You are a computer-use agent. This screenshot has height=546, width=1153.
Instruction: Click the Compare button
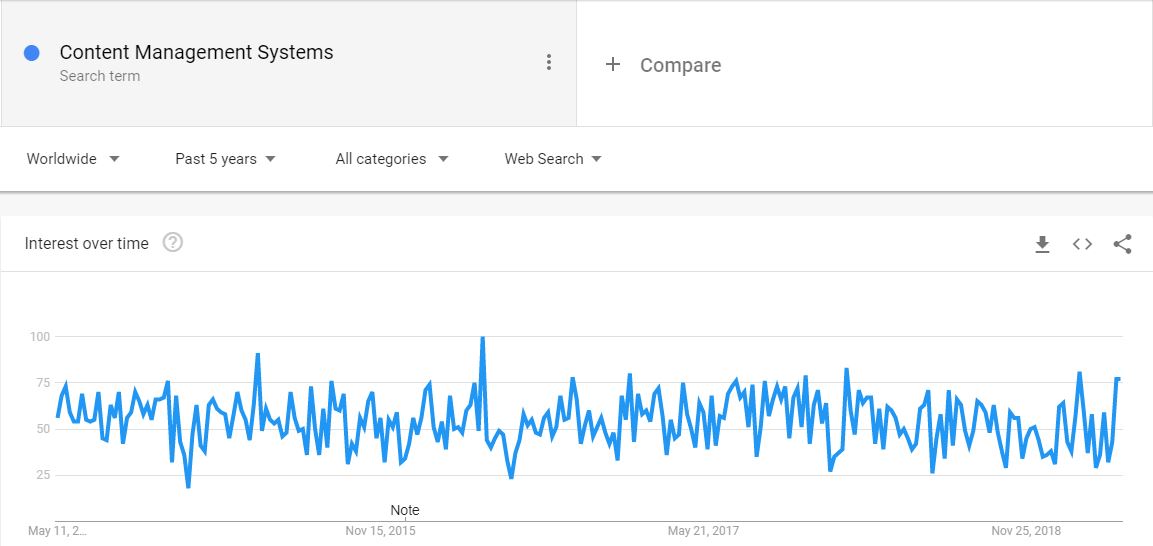coord(663,65)
